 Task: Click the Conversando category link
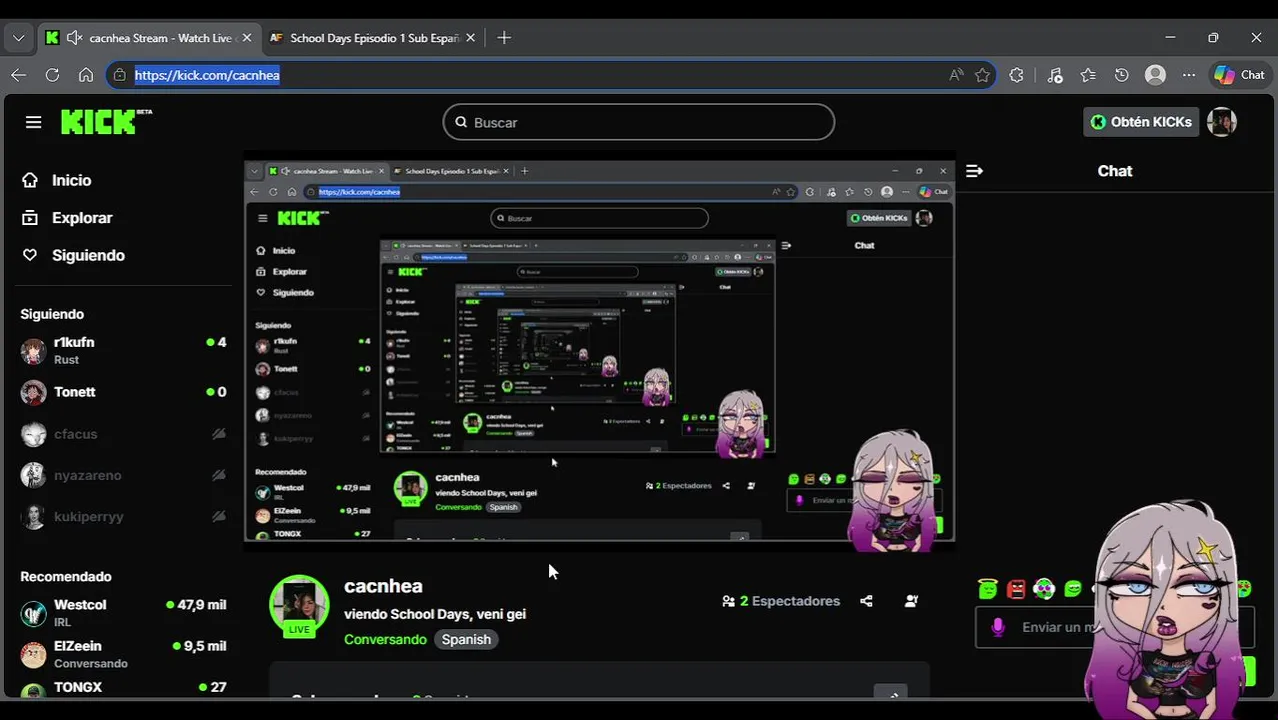(385, 639)
